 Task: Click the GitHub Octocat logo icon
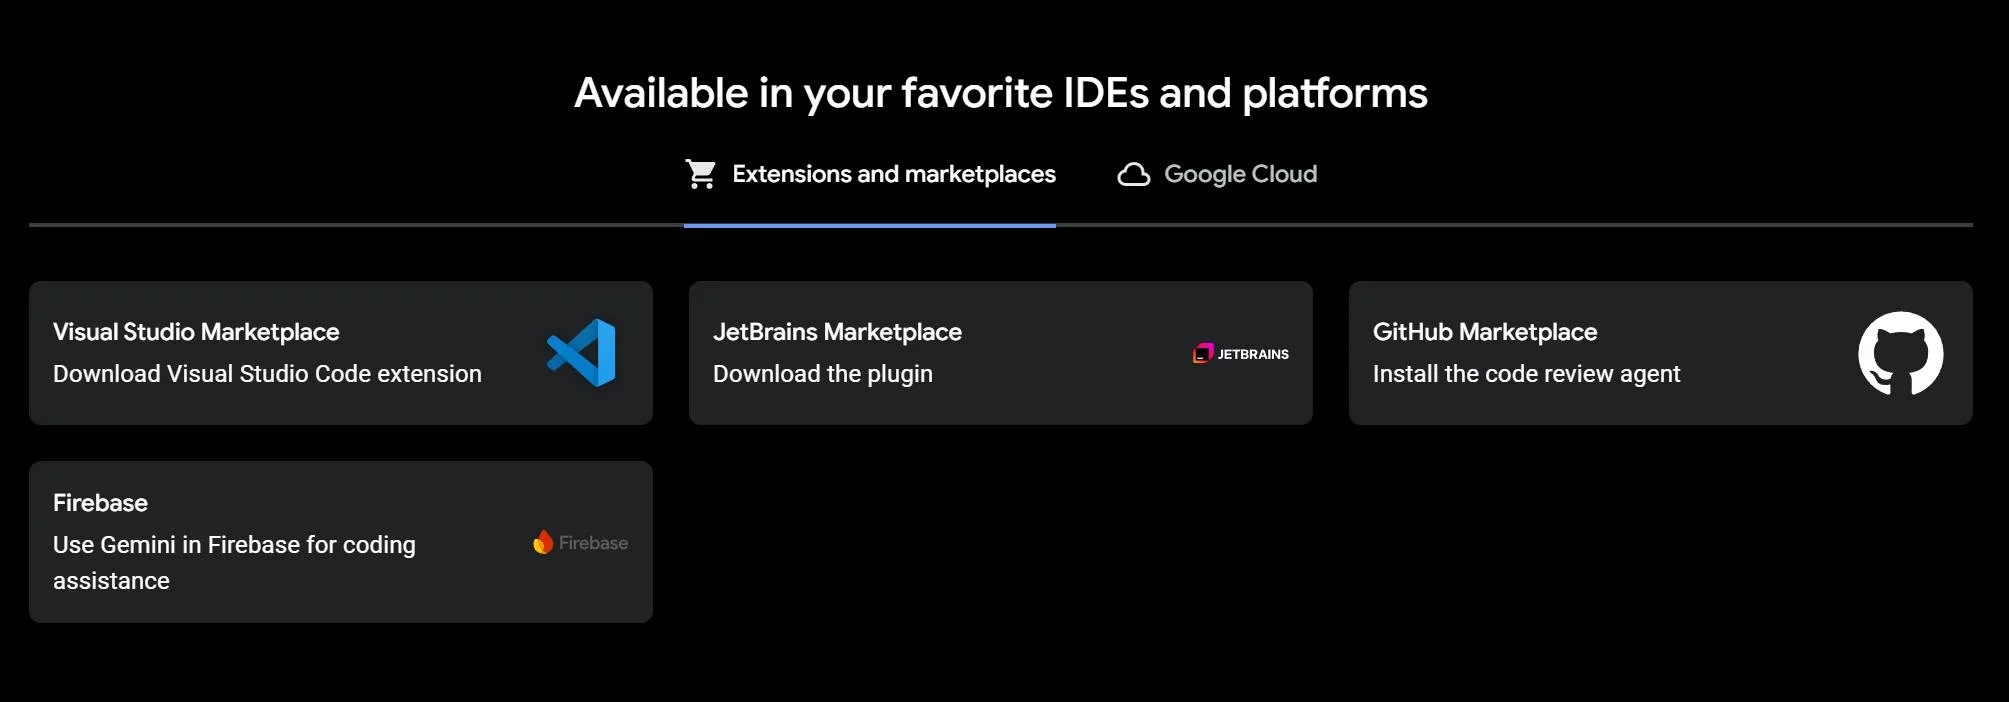pos(1900,353)
